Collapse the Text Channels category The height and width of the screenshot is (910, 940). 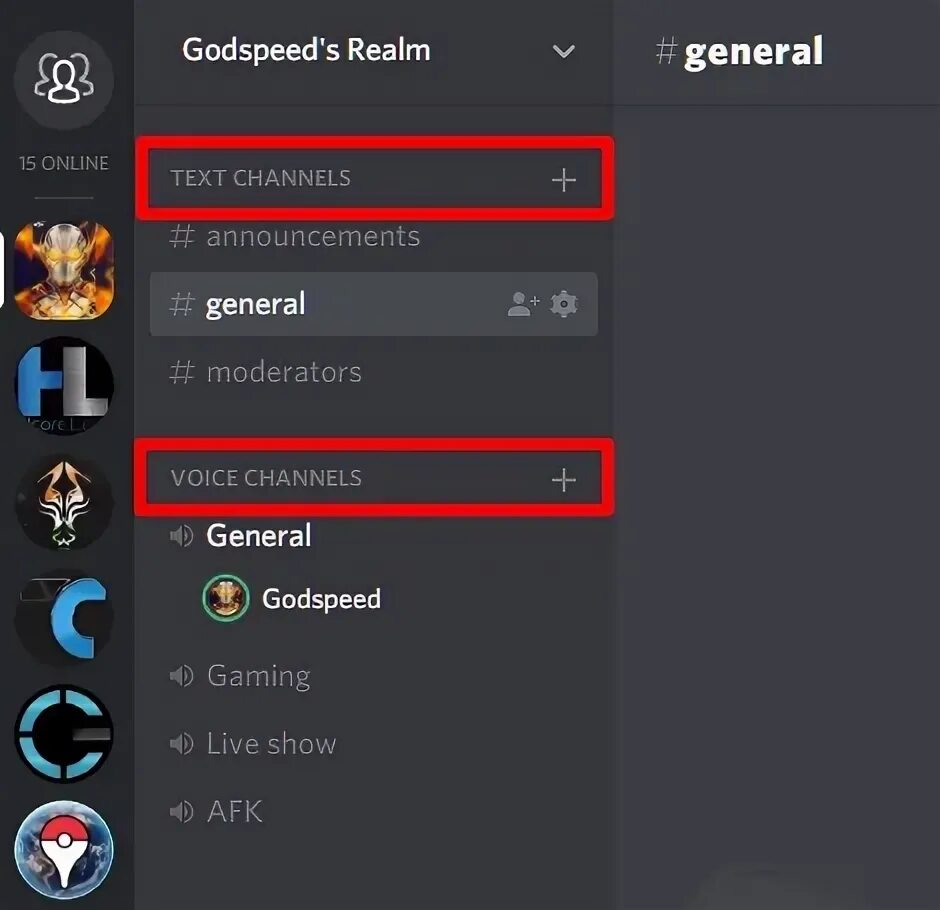point(260,178)
